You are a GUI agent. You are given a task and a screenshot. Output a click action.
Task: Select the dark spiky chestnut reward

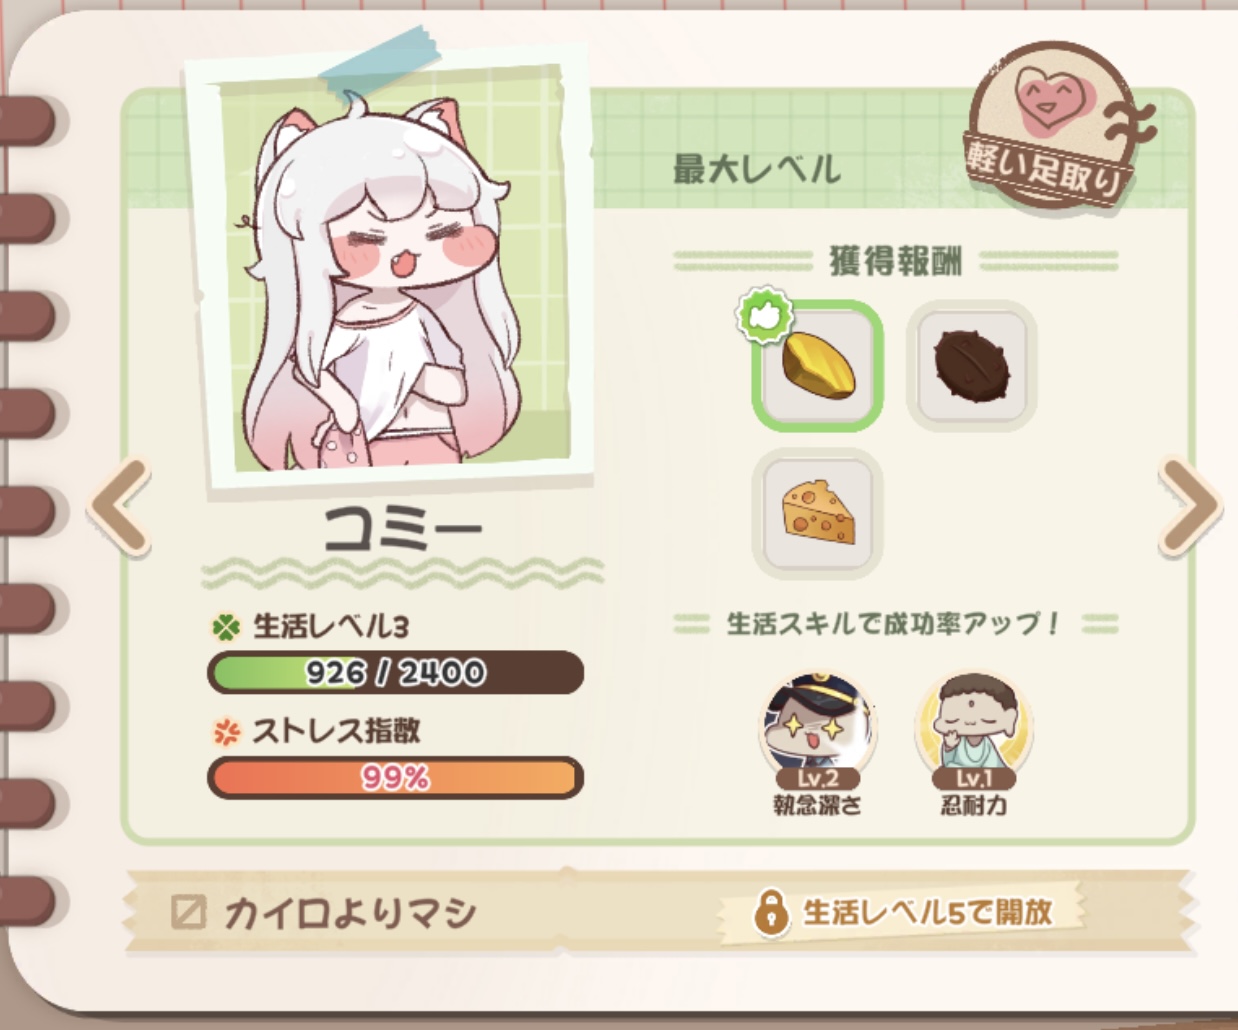point(971,365)
